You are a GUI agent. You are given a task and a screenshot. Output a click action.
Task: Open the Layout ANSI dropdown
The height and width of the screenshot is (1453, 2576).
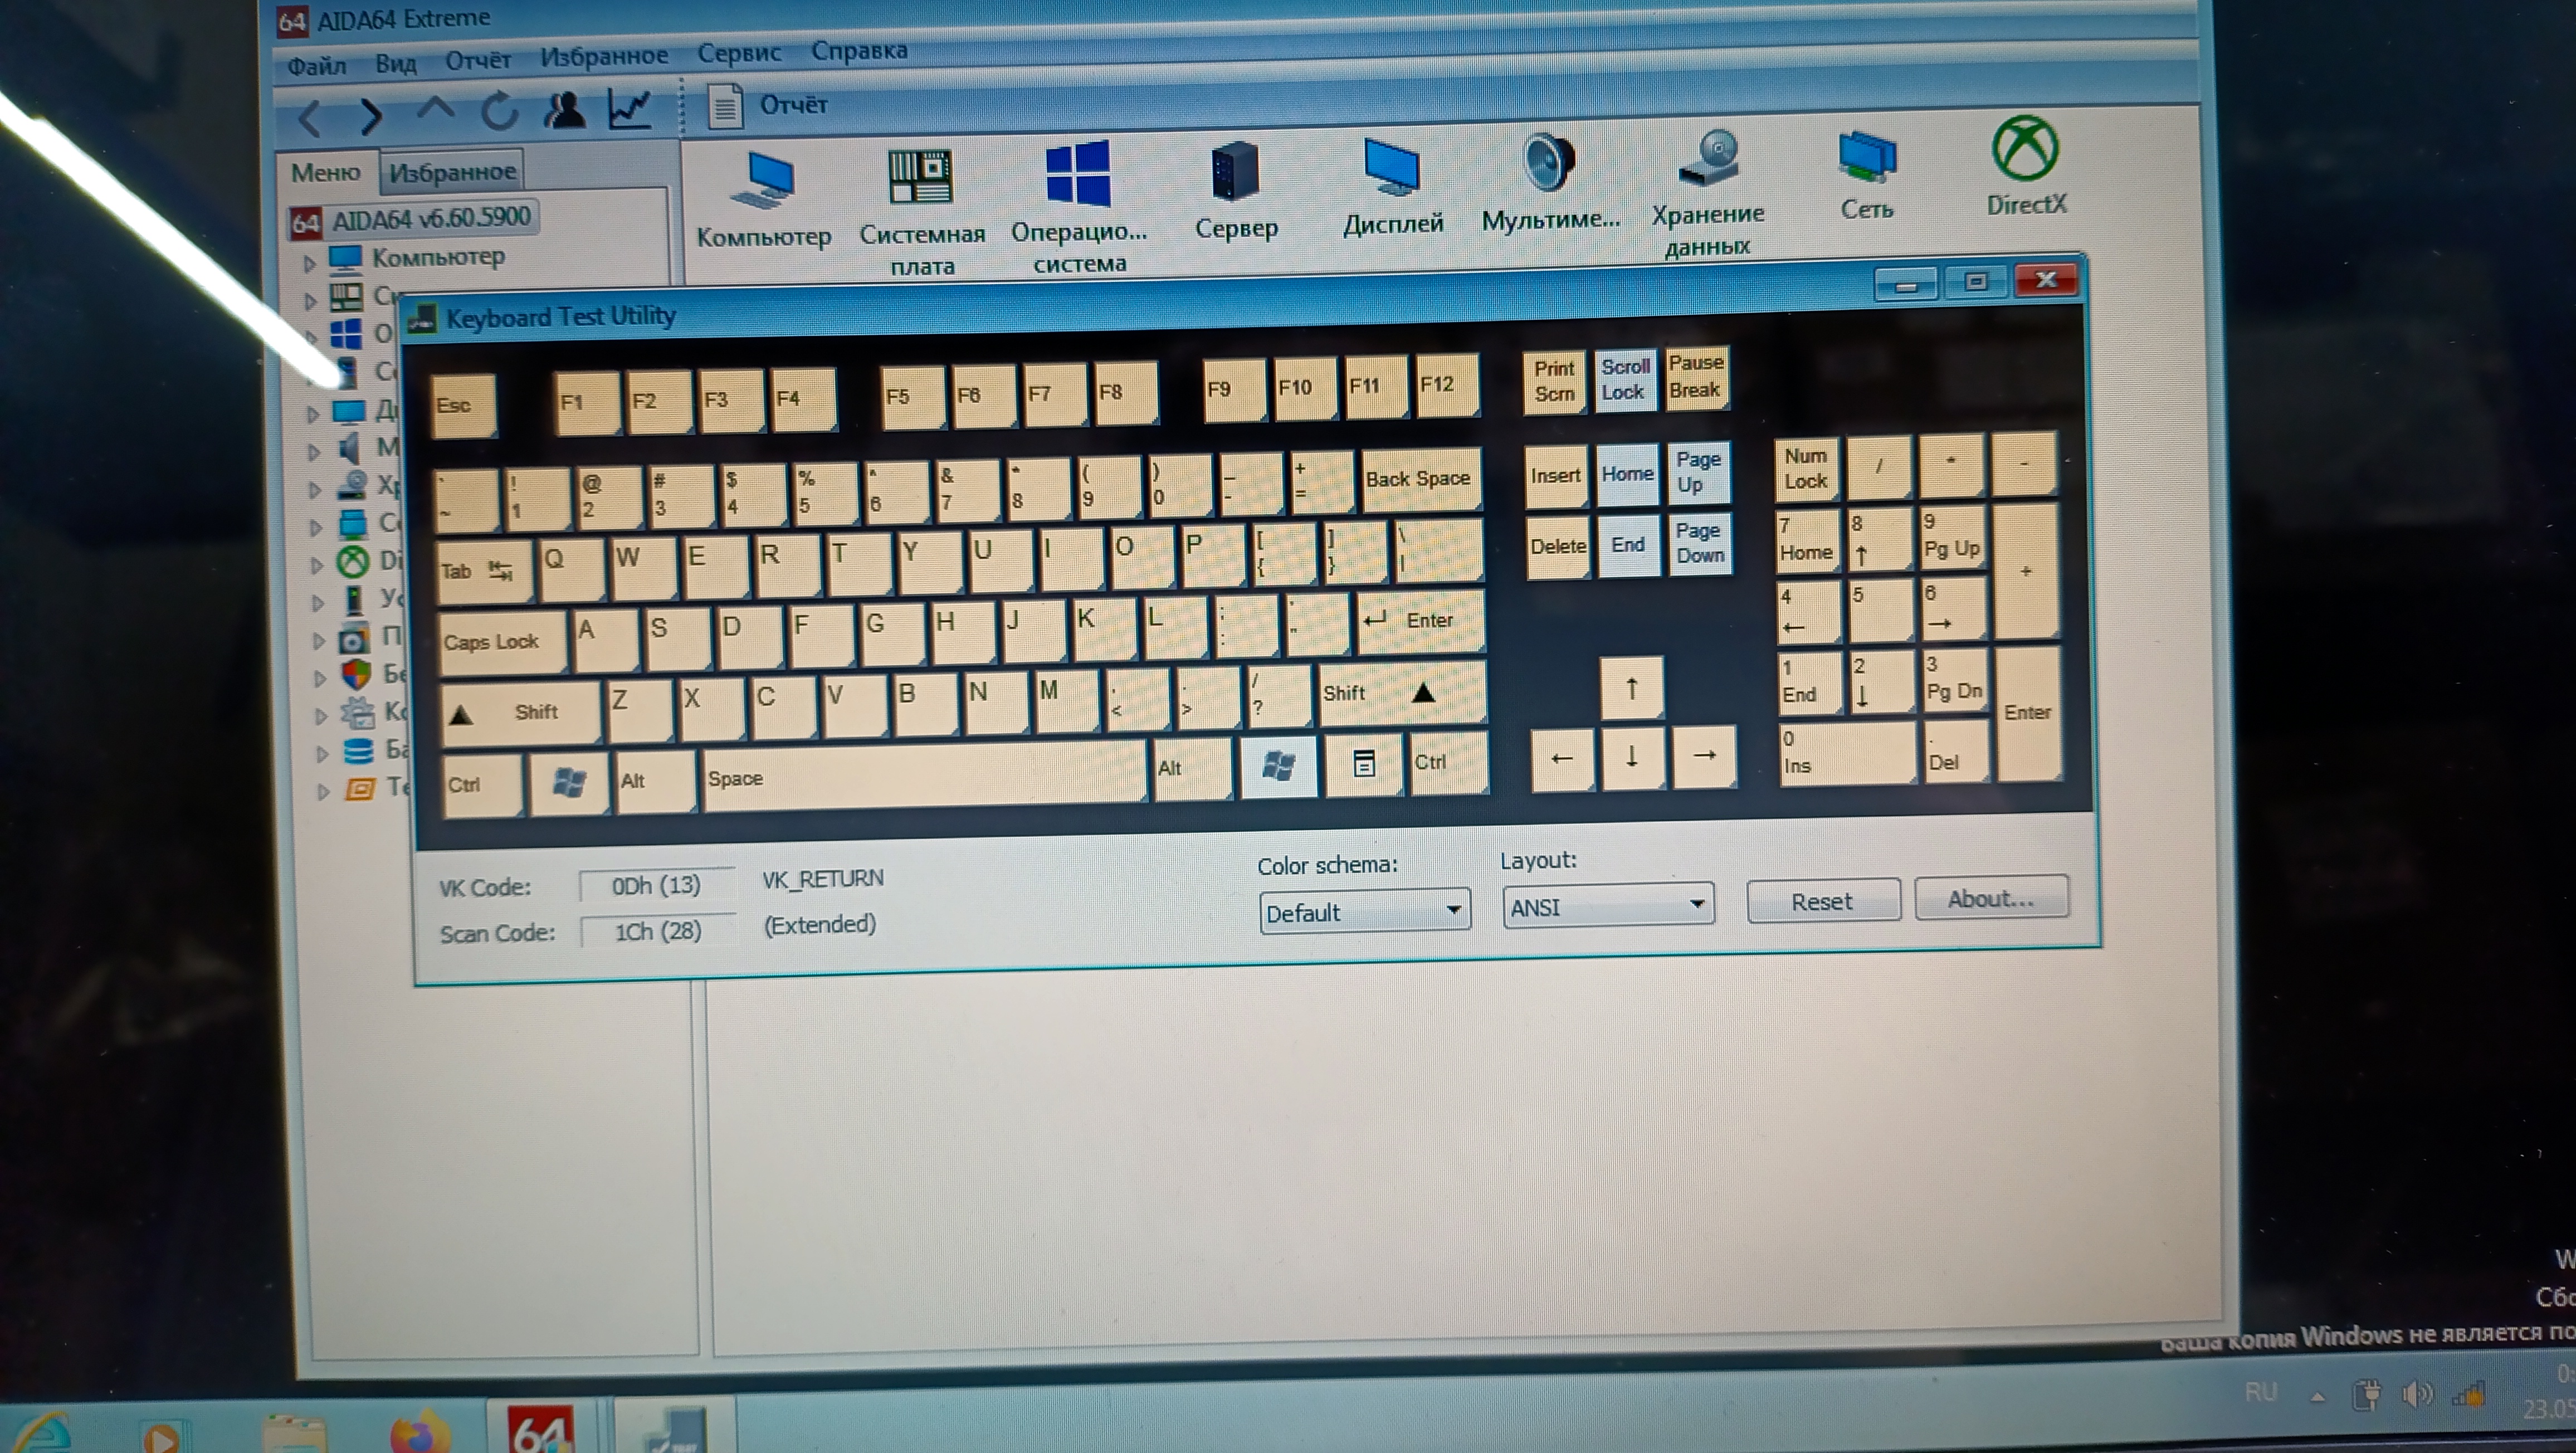coord(1607,906)
